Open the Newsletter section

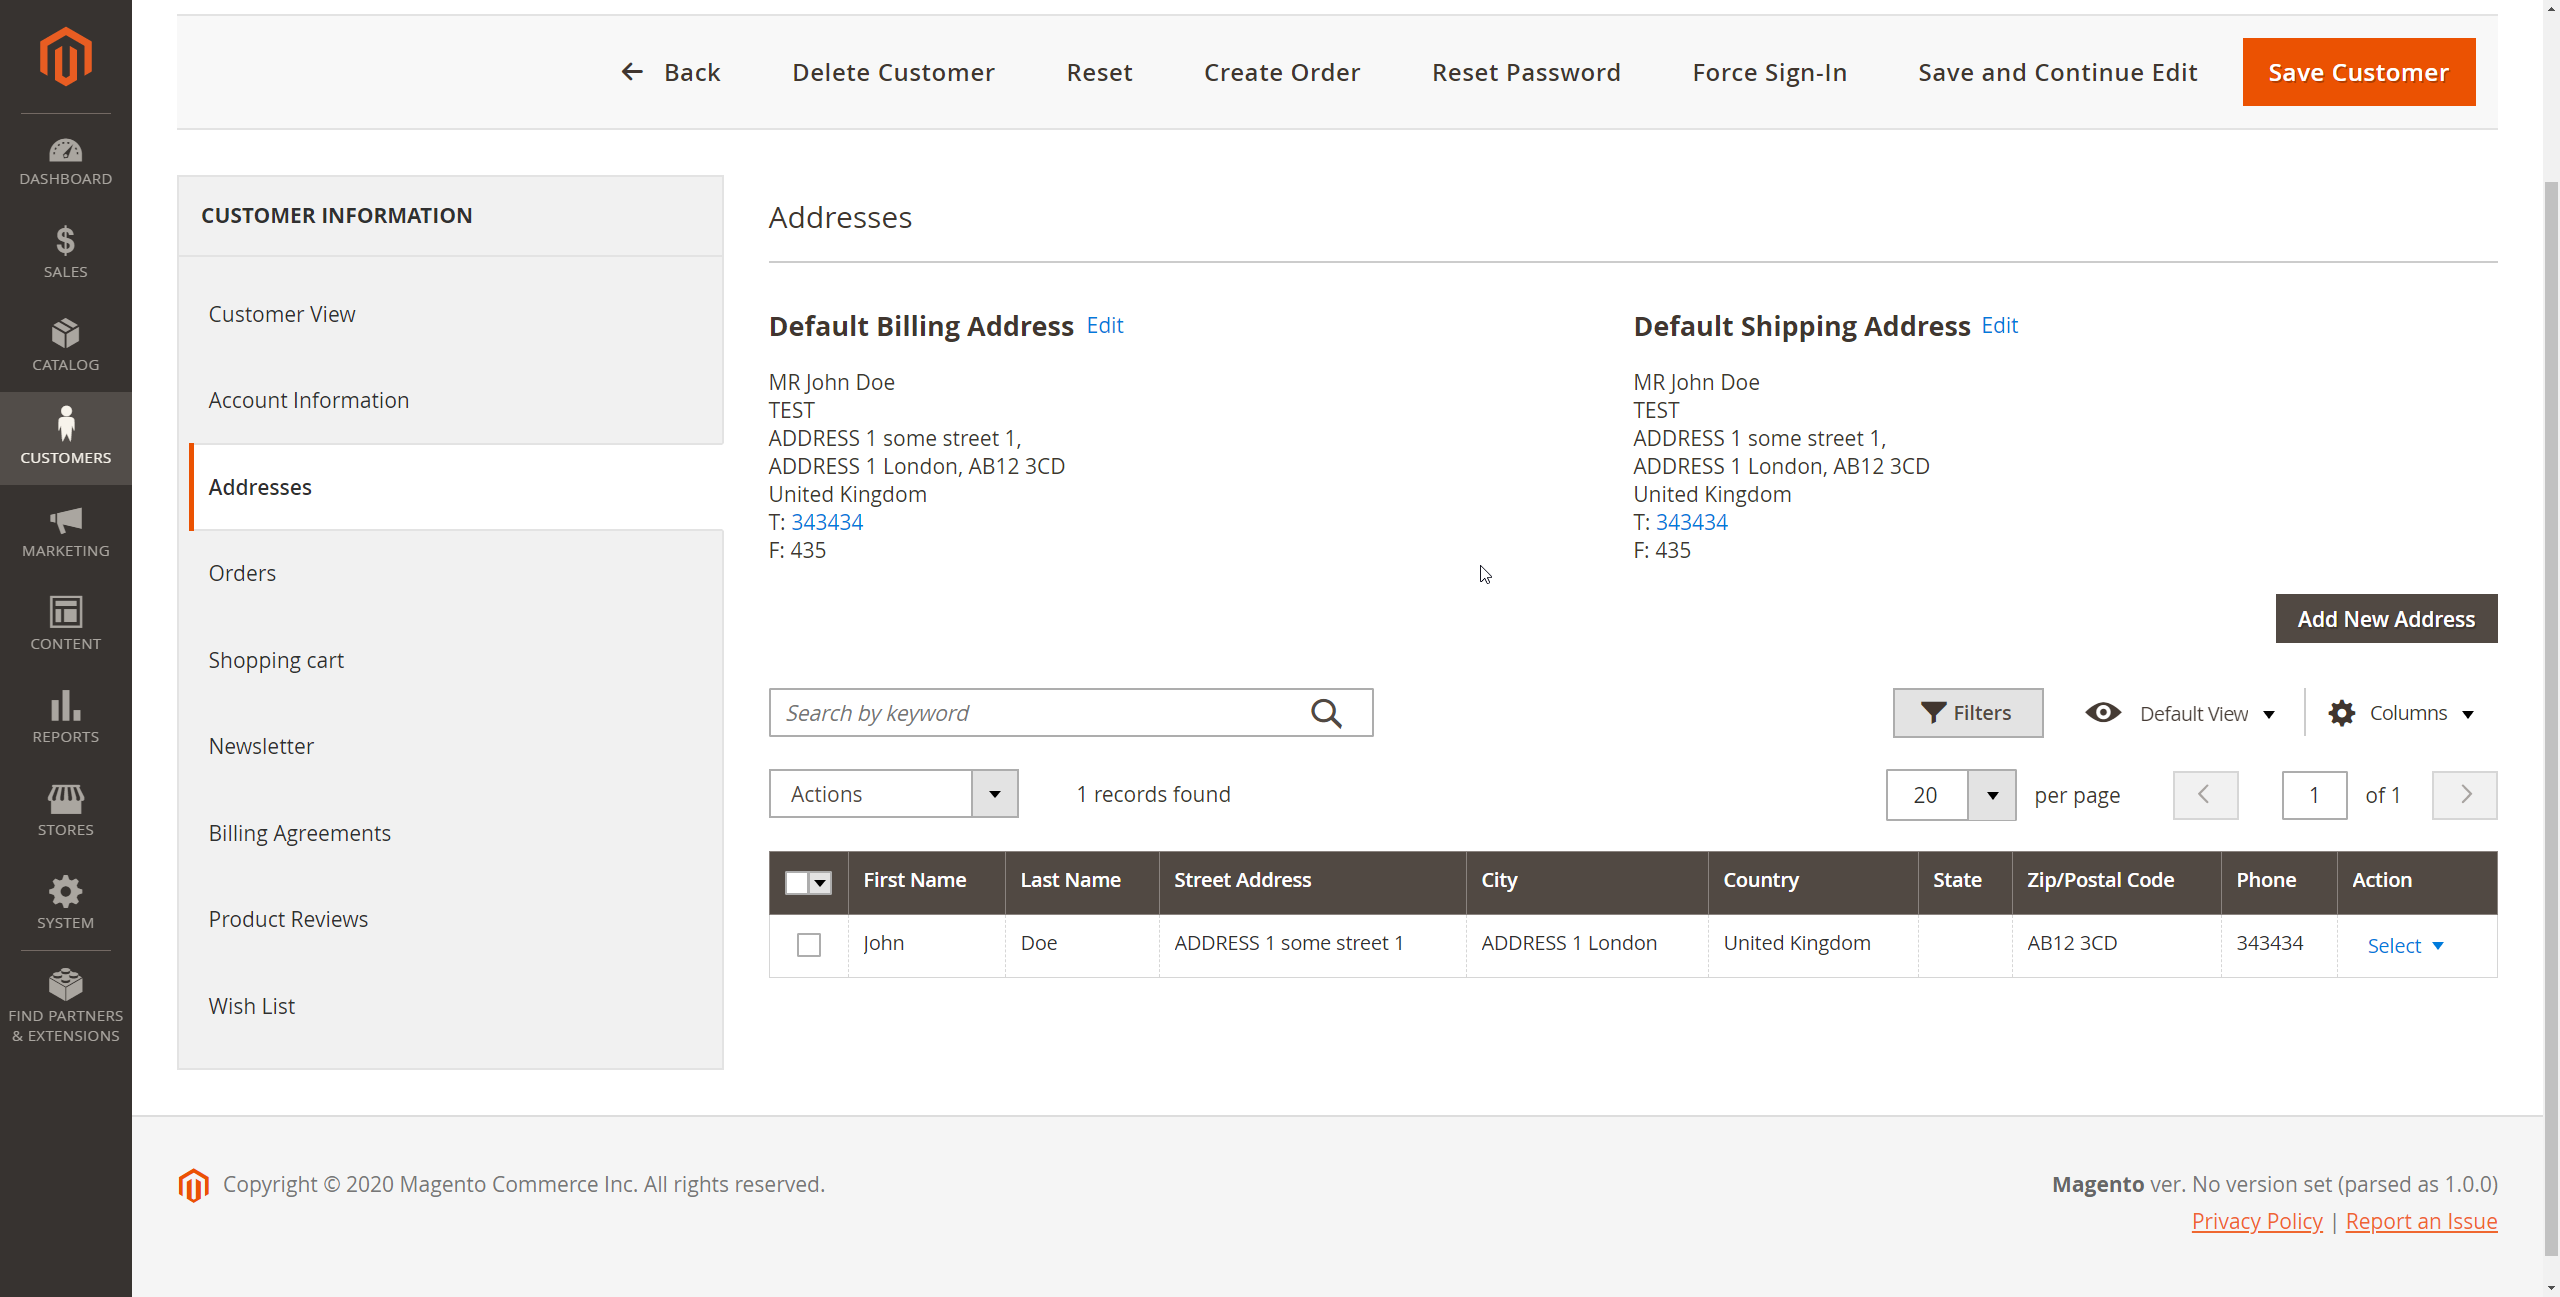tap(260, 745)
